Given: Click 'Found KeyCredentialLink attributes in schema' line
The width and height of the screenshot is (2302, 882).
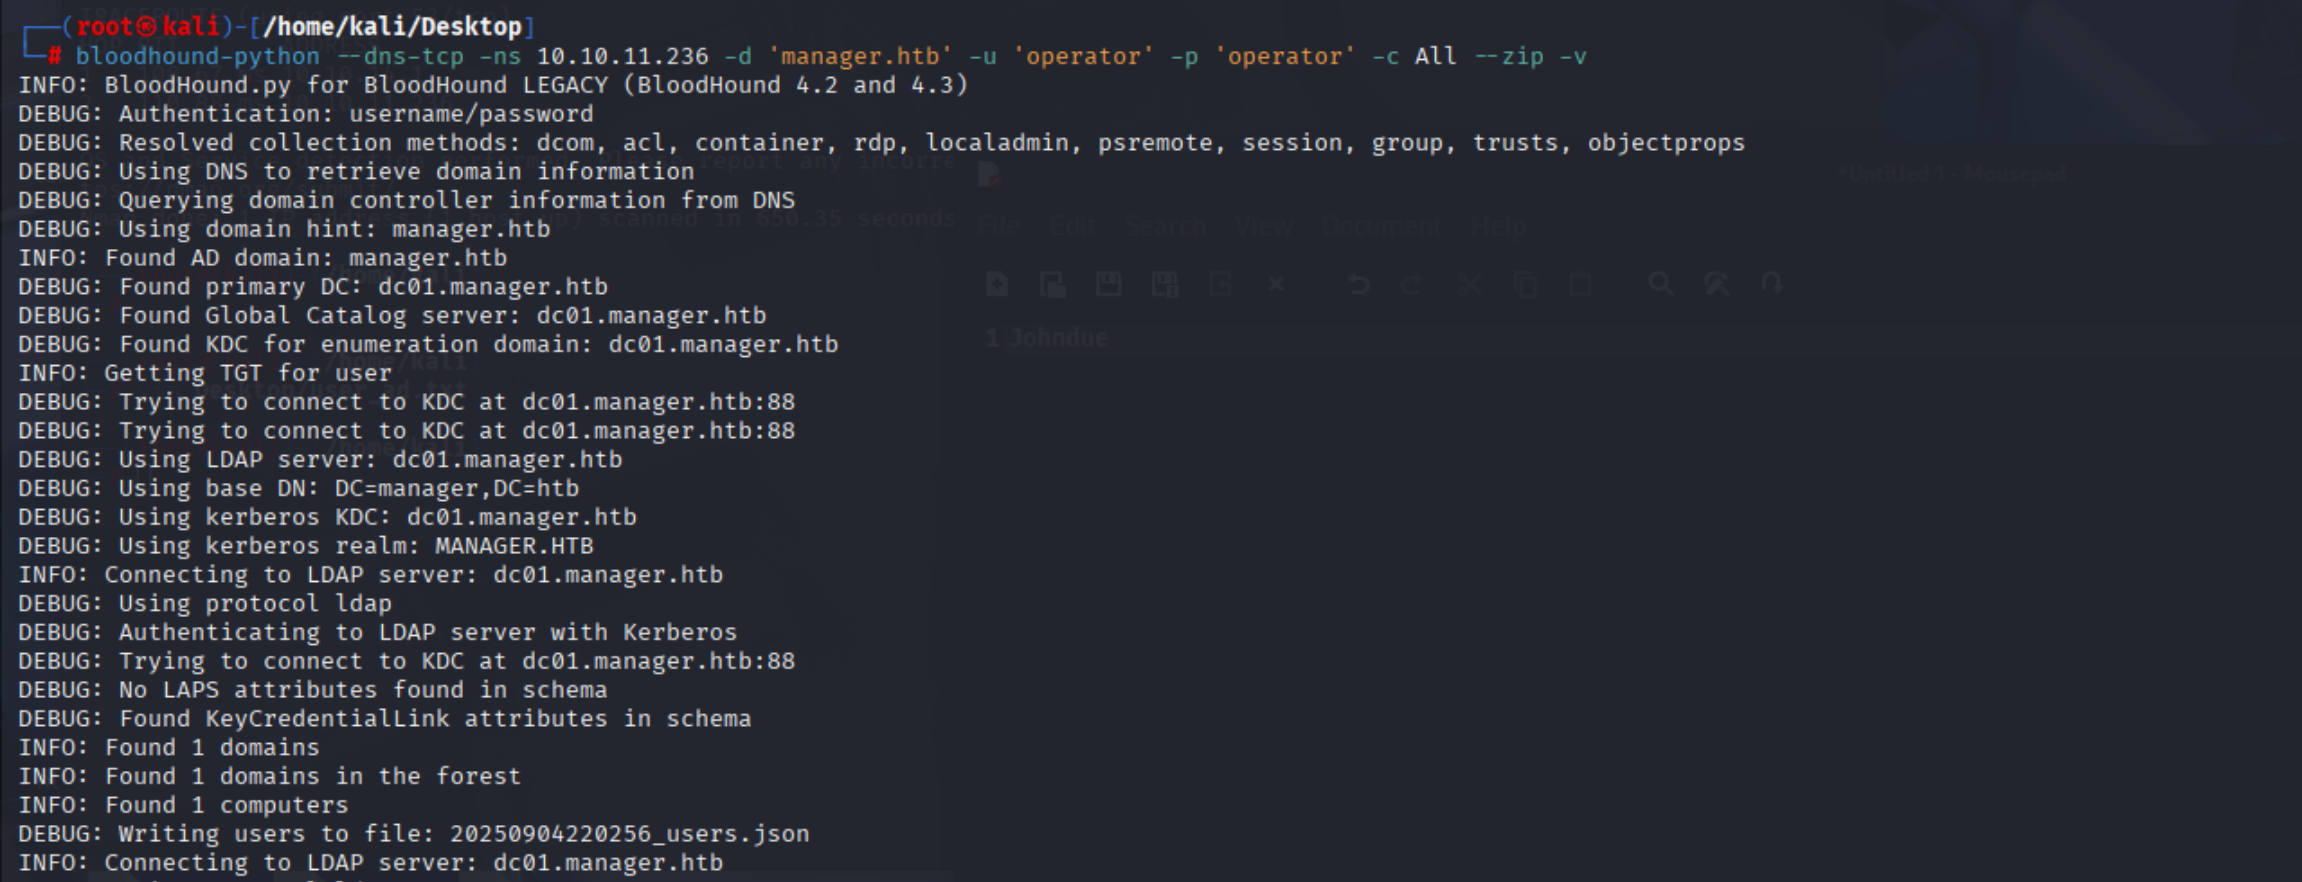Looking at the screenshot, I should coord(384,720).
